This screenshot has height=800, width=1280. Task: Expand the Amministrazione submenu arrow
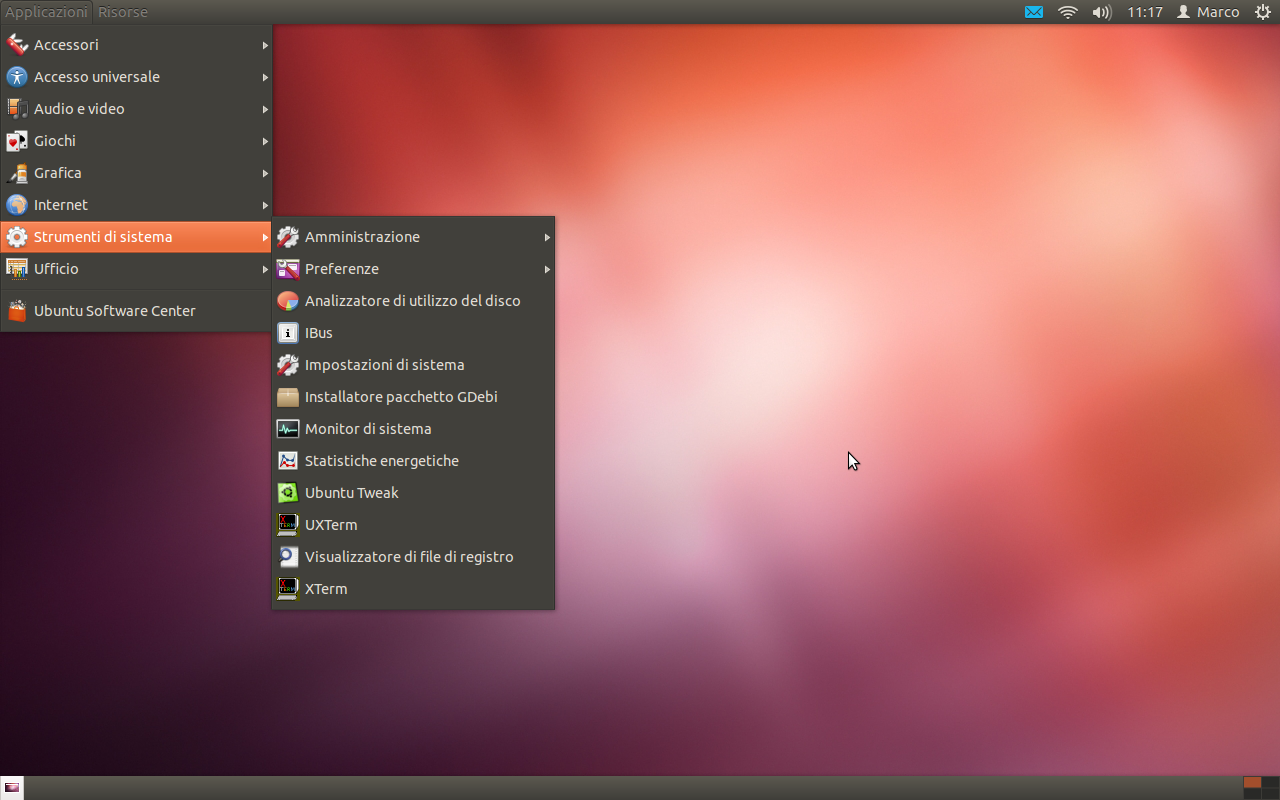pyautogui.click(x=547, y=237)
